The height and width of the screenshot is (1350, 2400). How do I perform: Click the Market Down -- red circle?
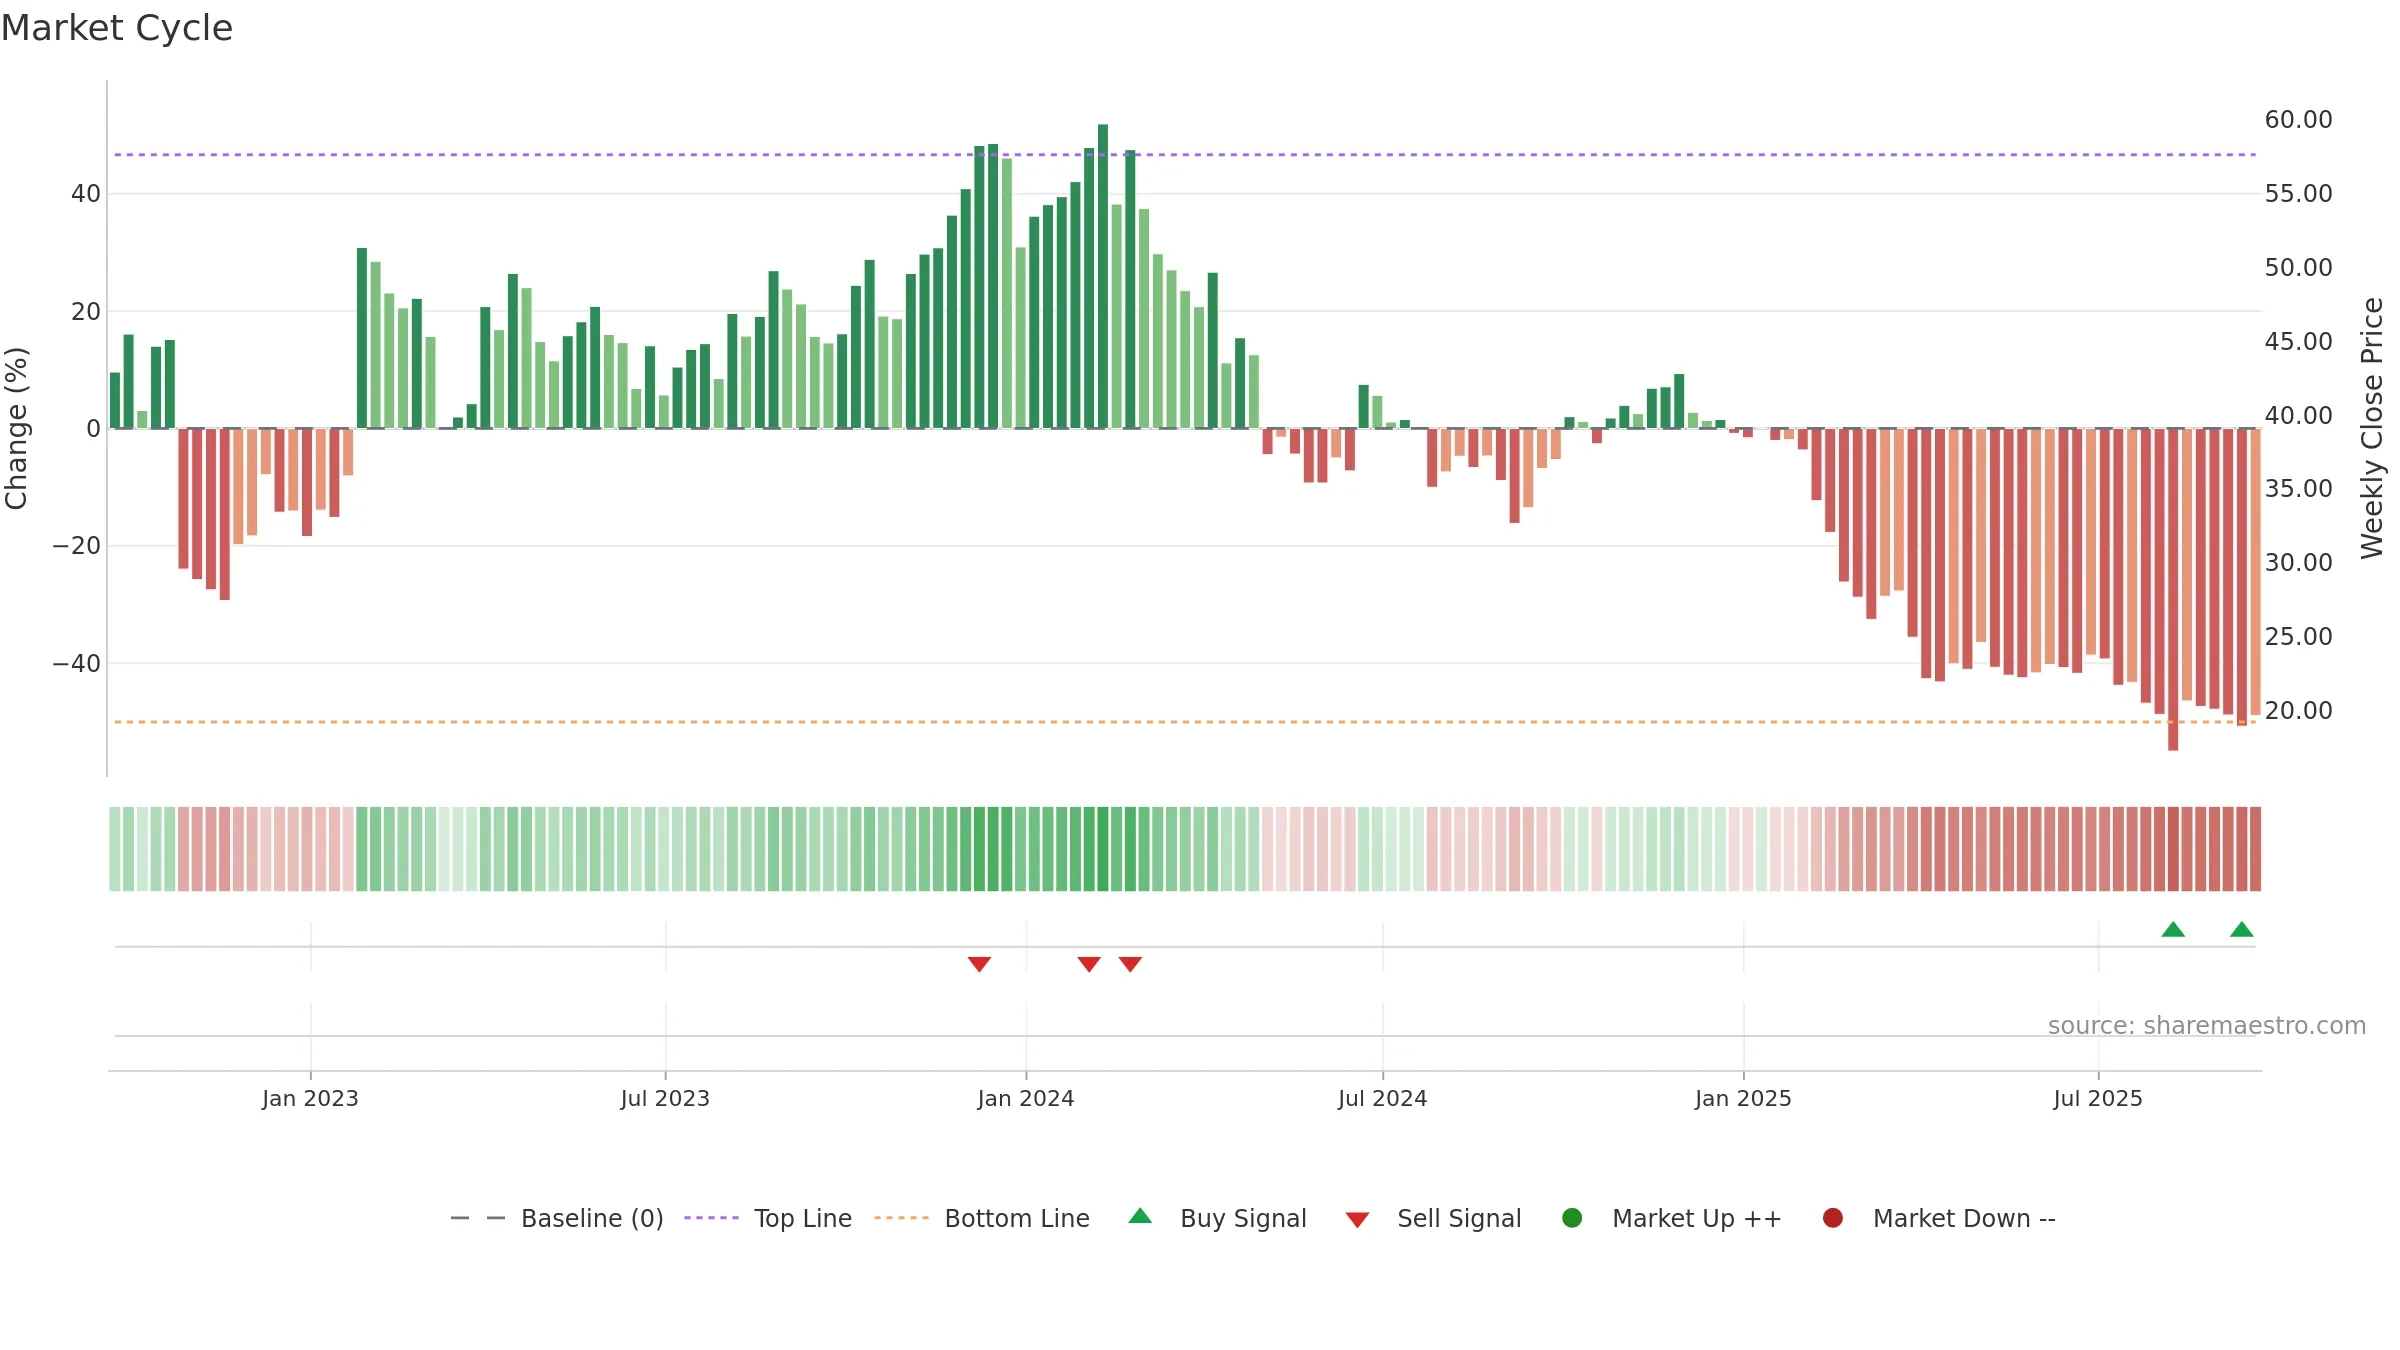pos(1833,1218)
